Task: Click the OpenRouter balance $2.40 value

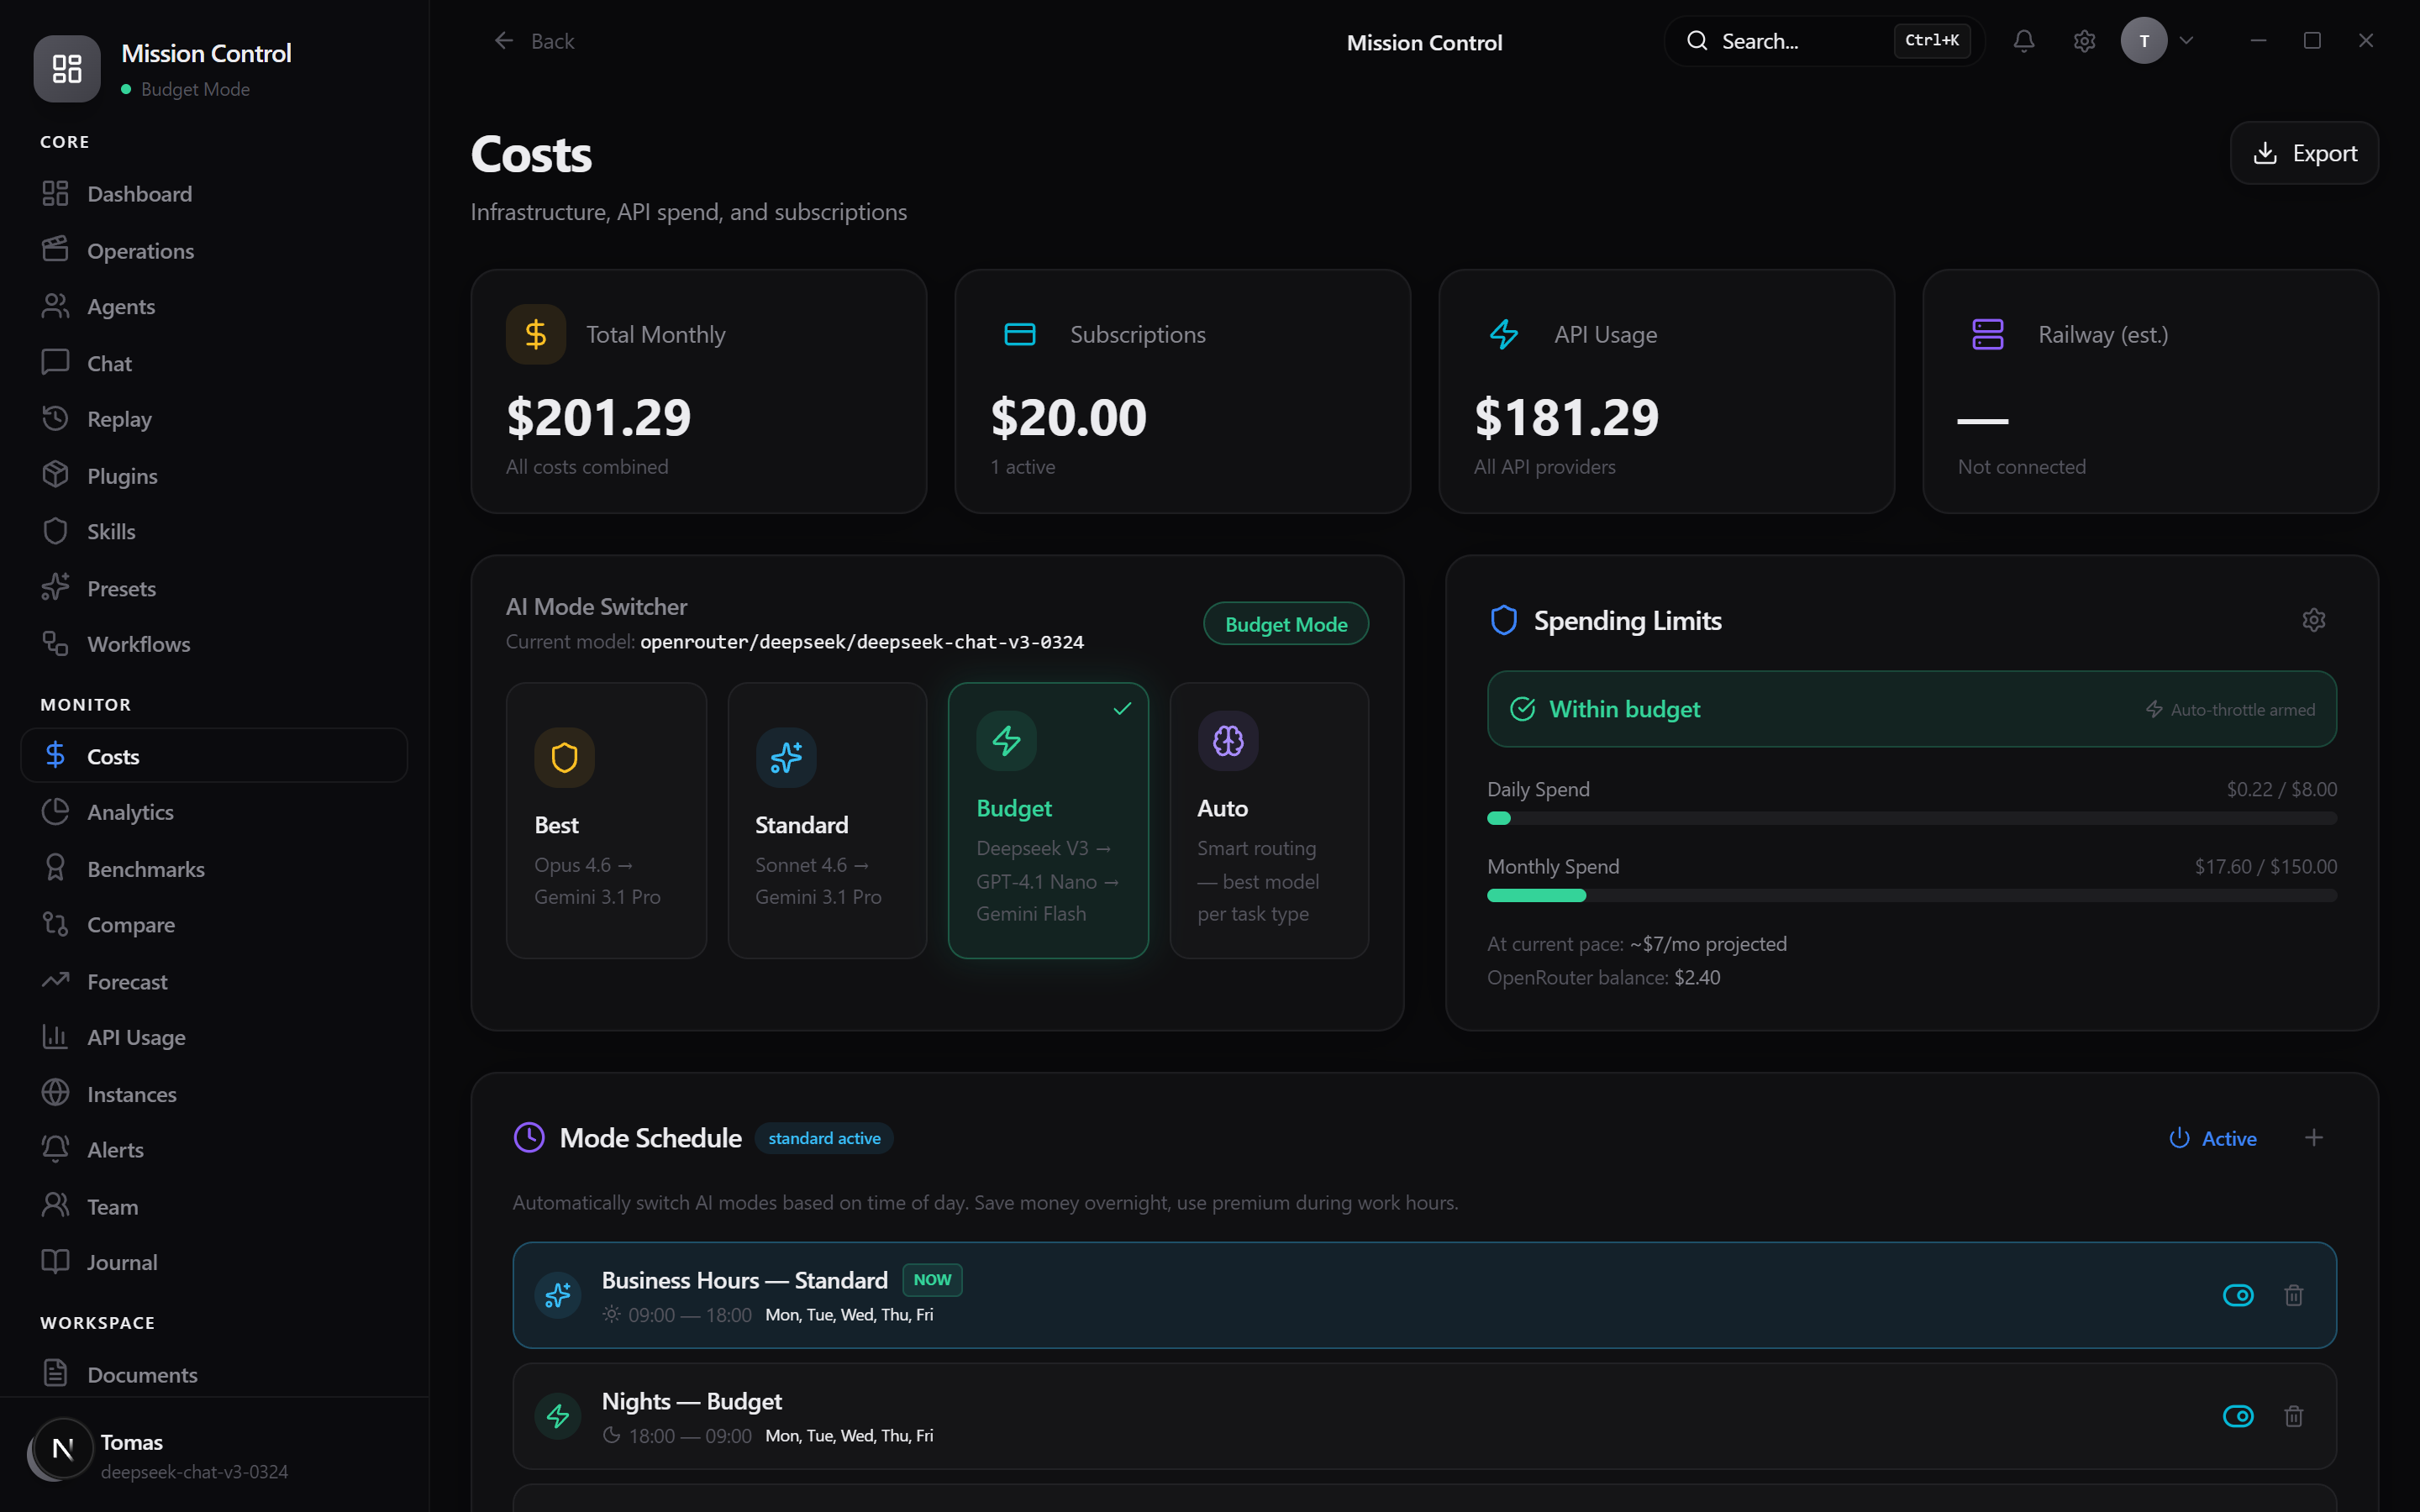Action: 1697,977
